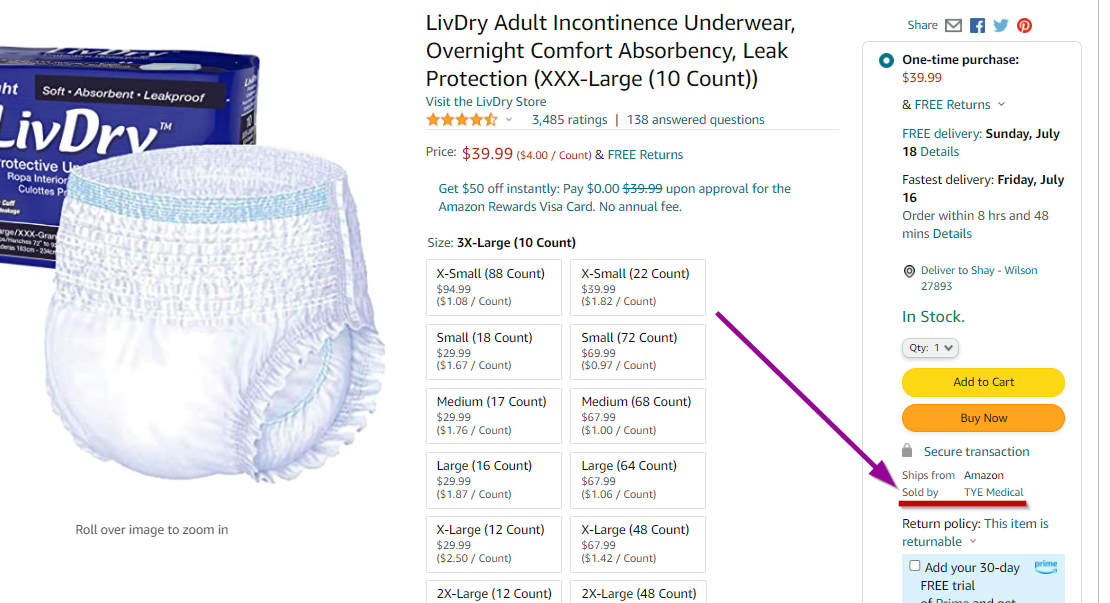
Task: Expand FREE Returns chevron in buy box
Action: [1001, 105]
